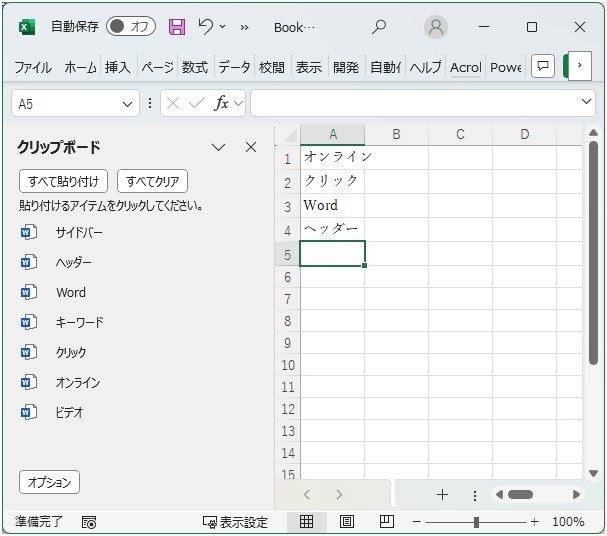607x536 pixels.
Task: Switch to the データ ribbon tab
Action: pos(234,67)
